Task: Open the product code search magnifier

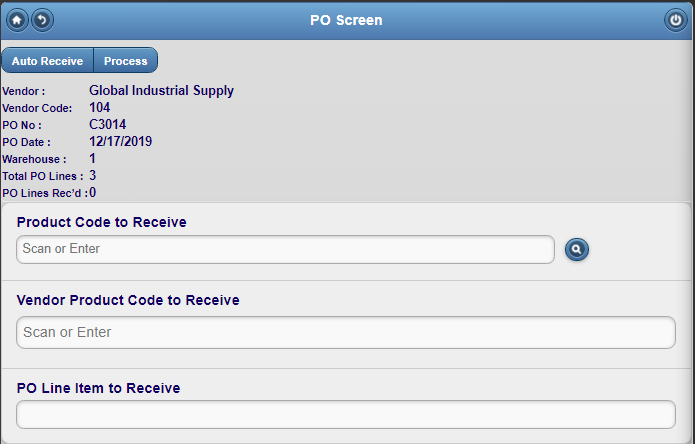Action: [x=577, y=249]
